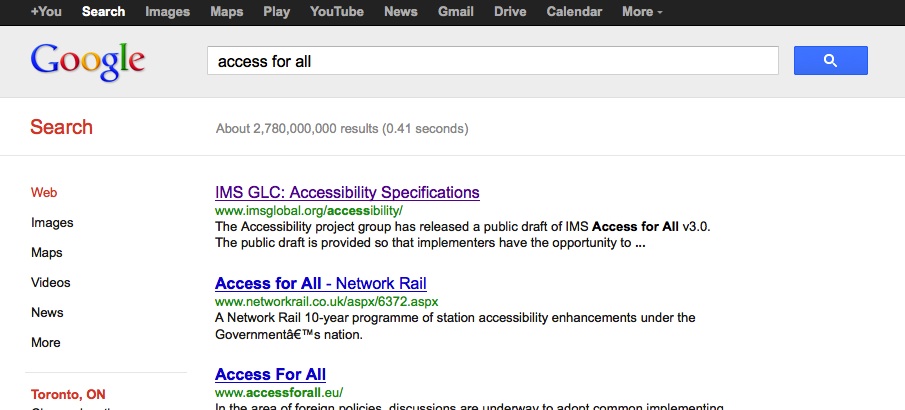The width and height of the screenshot is (905, 410).
Task: Click the Google logo
Action: [88, 61]
